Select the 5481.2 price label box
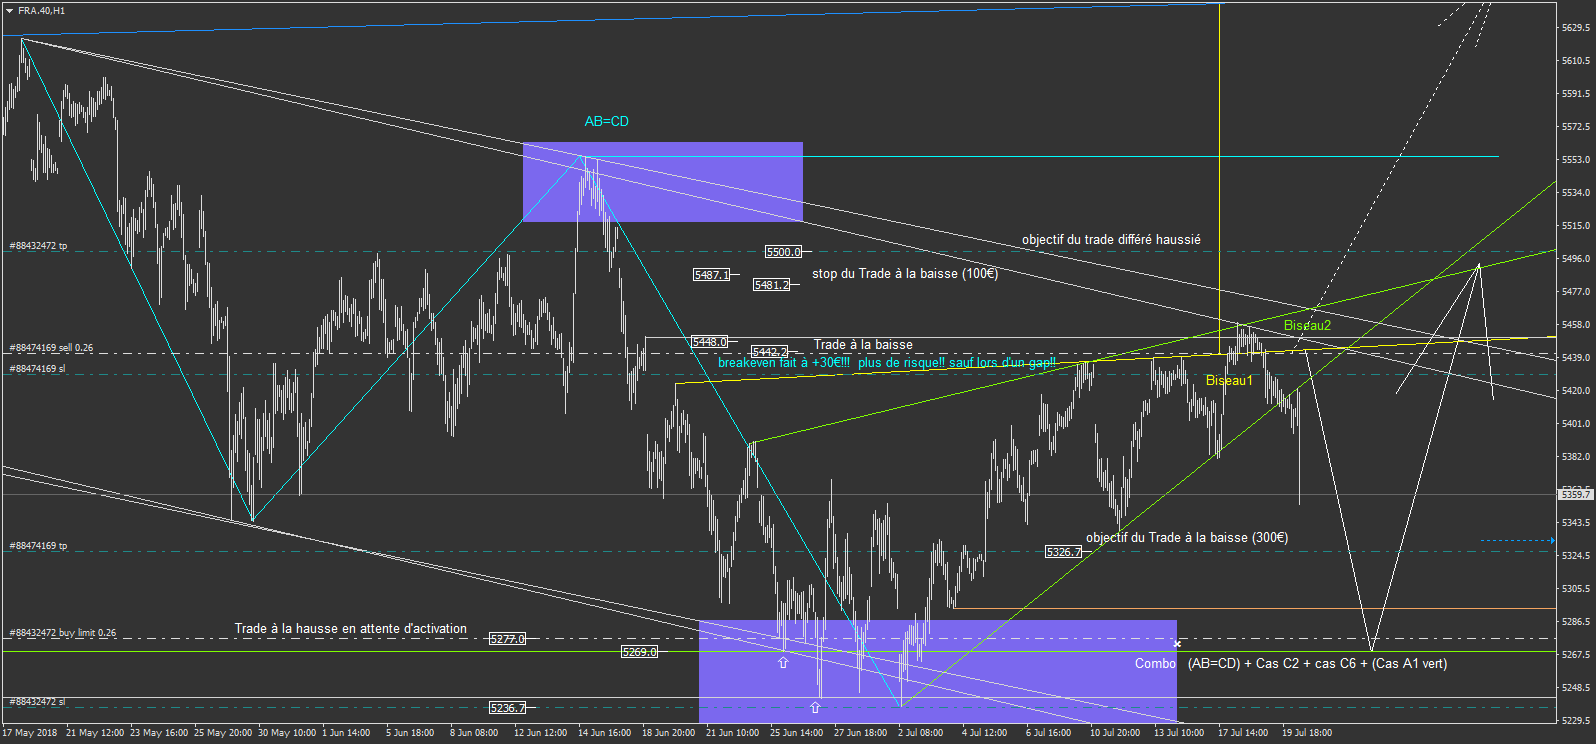Viewport: 1596px width, 744px height. pos(771,285)
